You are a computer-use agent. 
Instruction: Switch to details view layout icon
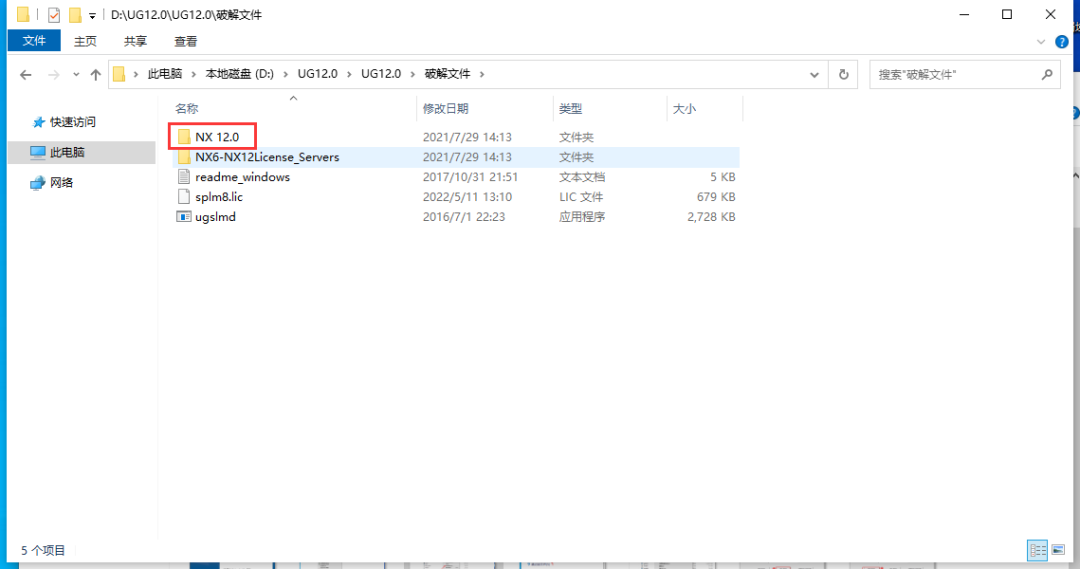(1037, 550)
